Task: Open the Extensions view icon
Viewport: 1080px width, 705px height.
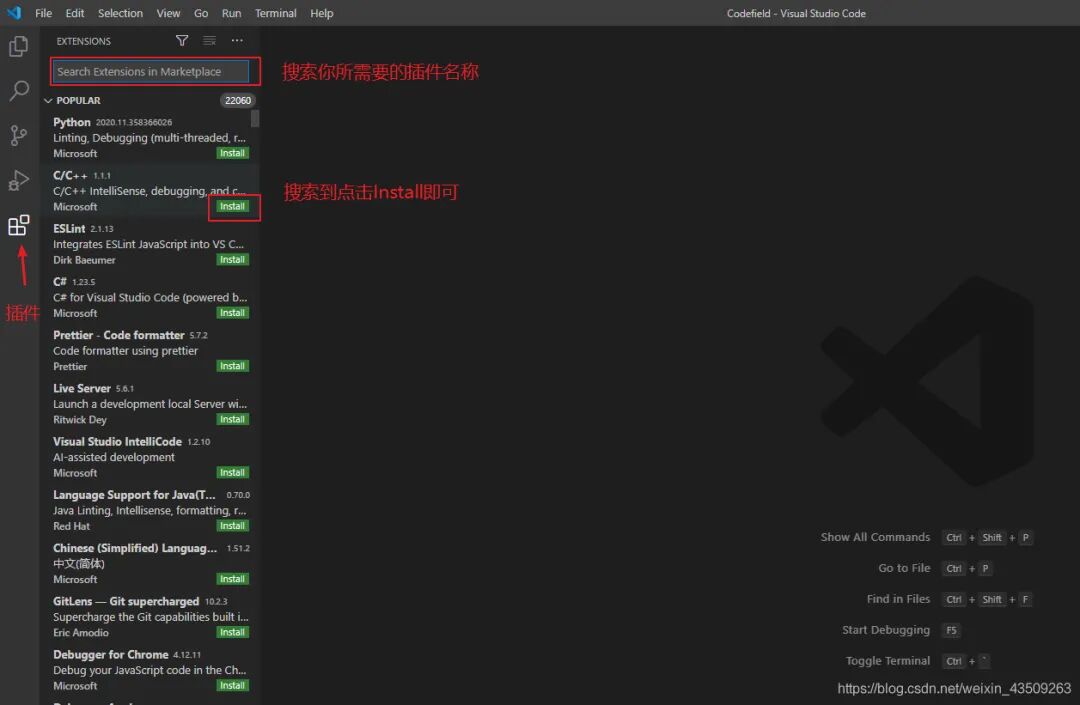Action: click(19, 225)
